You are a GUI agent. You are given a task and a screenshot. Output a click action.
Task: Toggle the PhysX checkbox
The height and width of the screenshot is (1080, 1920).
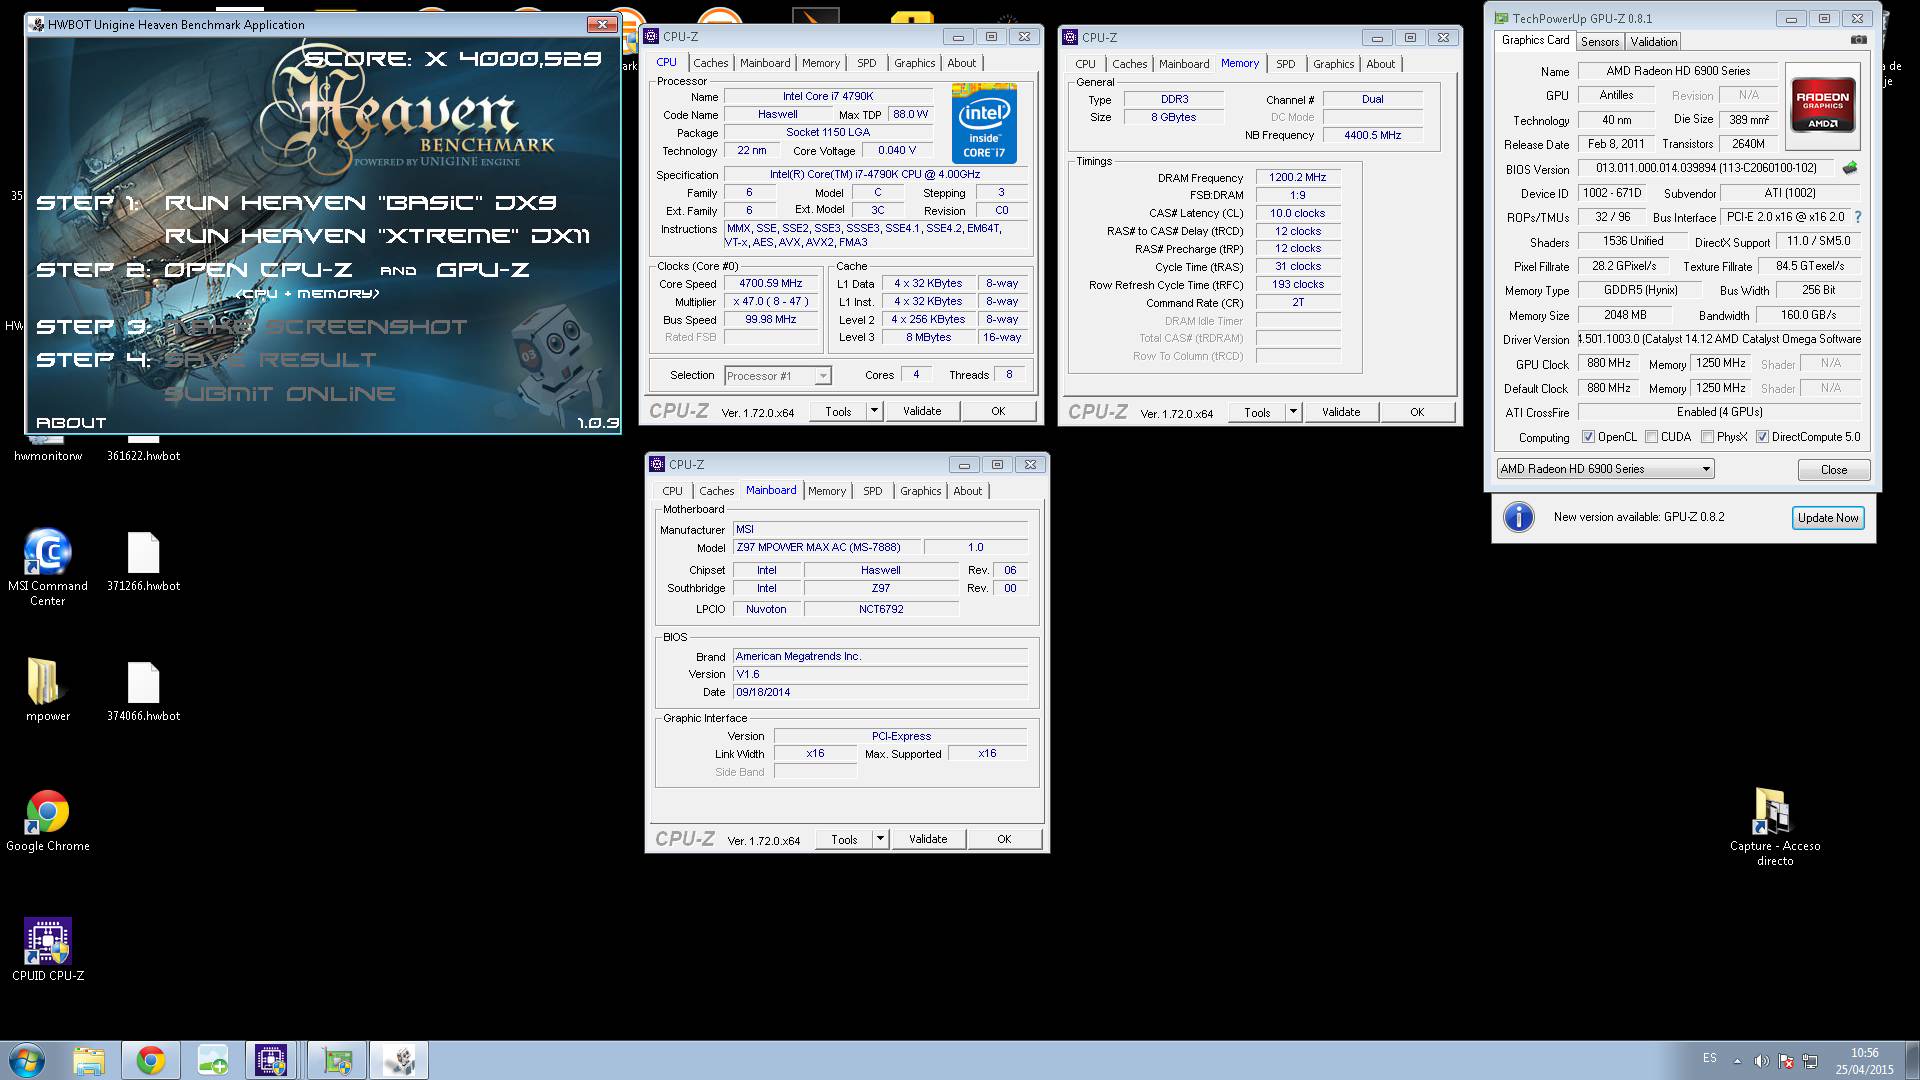[x=1707, y=437]
